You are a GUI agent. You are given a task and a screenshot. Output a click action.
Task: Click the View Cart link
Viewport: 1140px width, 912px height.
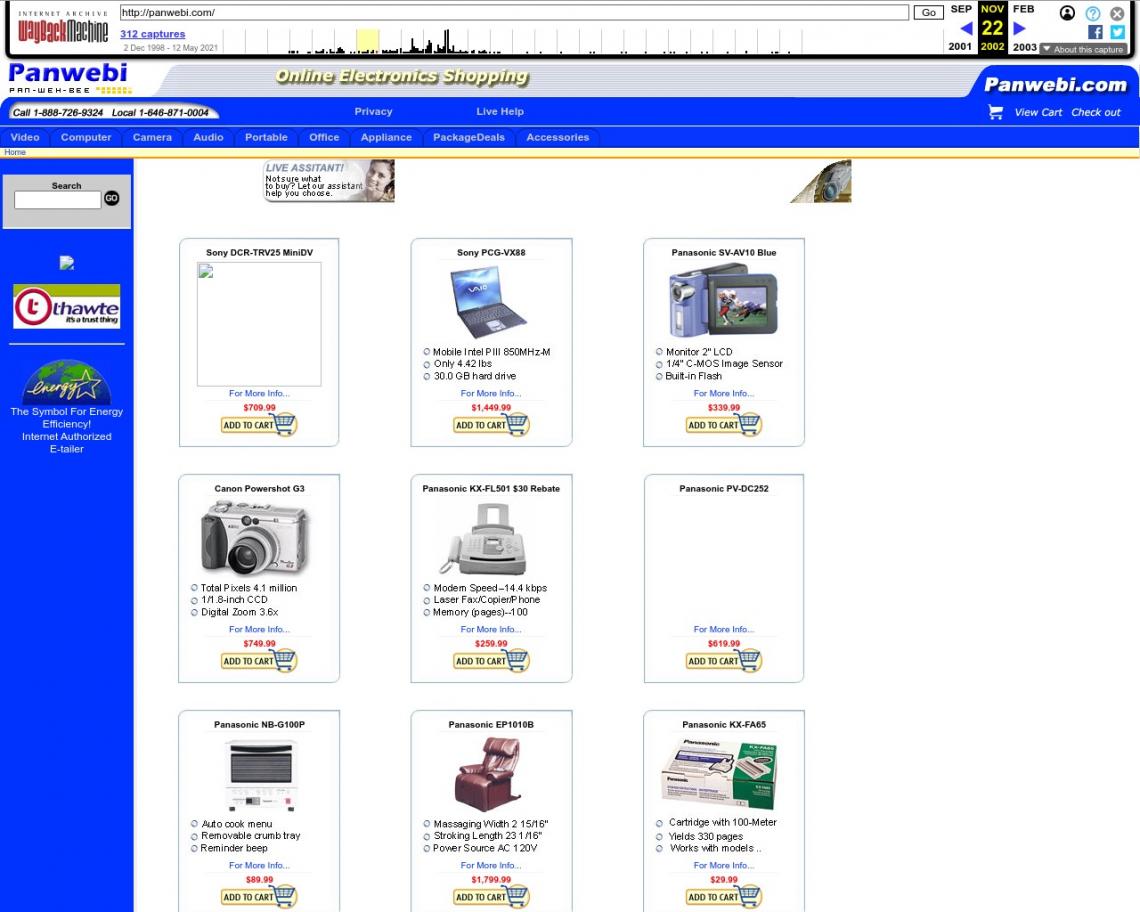1038,112
